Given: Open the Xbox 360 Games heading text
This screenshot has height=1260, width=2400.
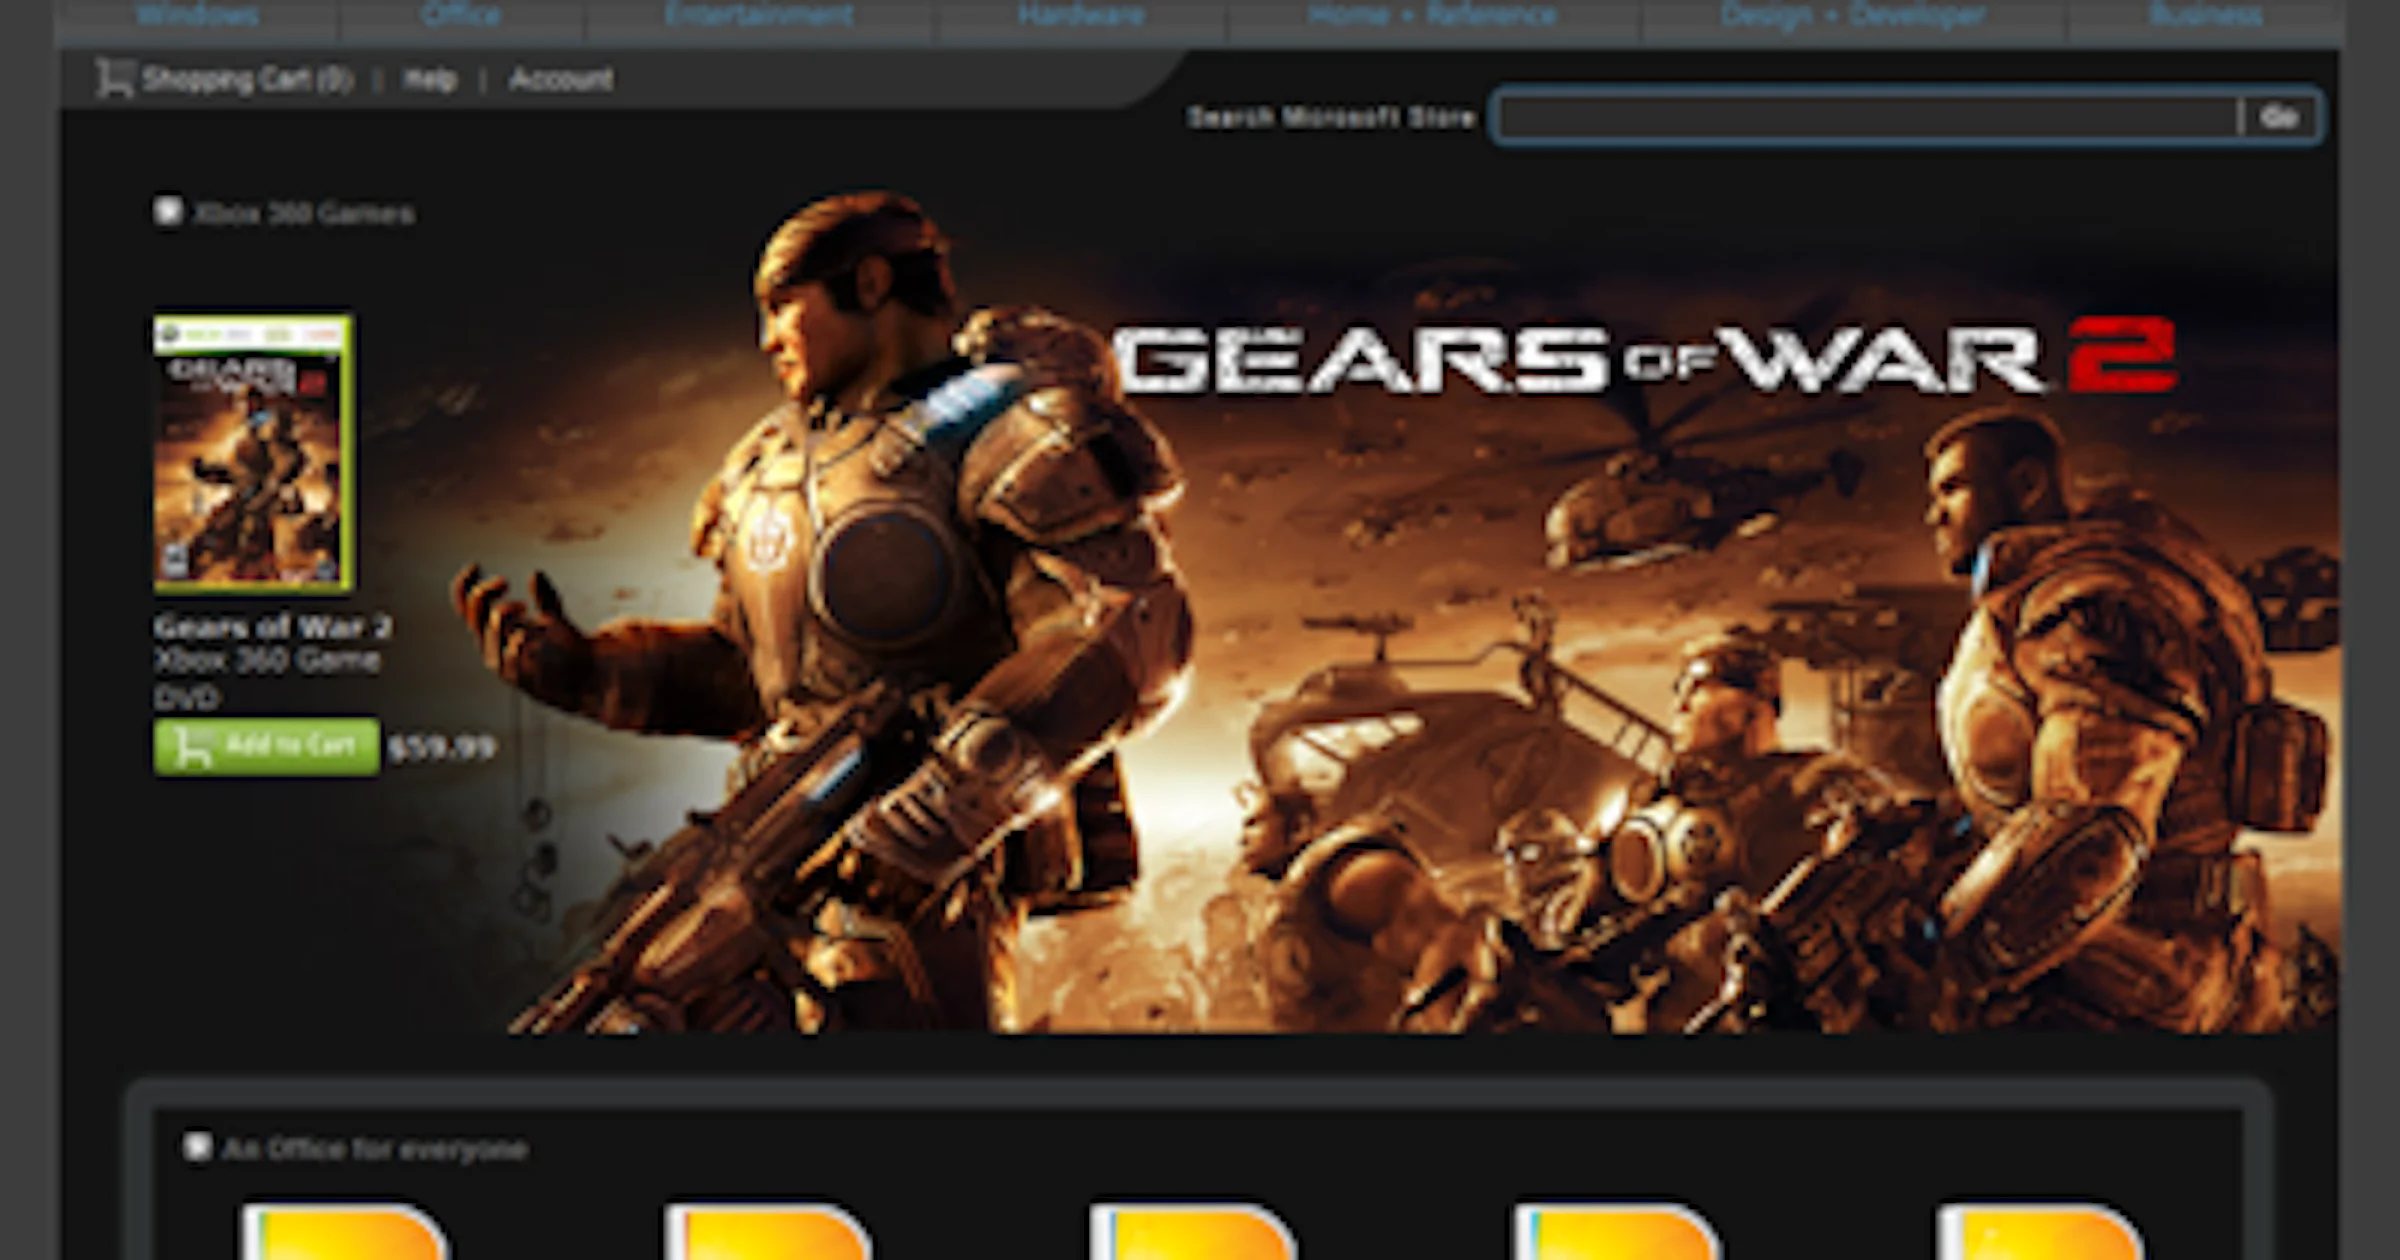Looking at the screenshot, I should coord(304,213).
